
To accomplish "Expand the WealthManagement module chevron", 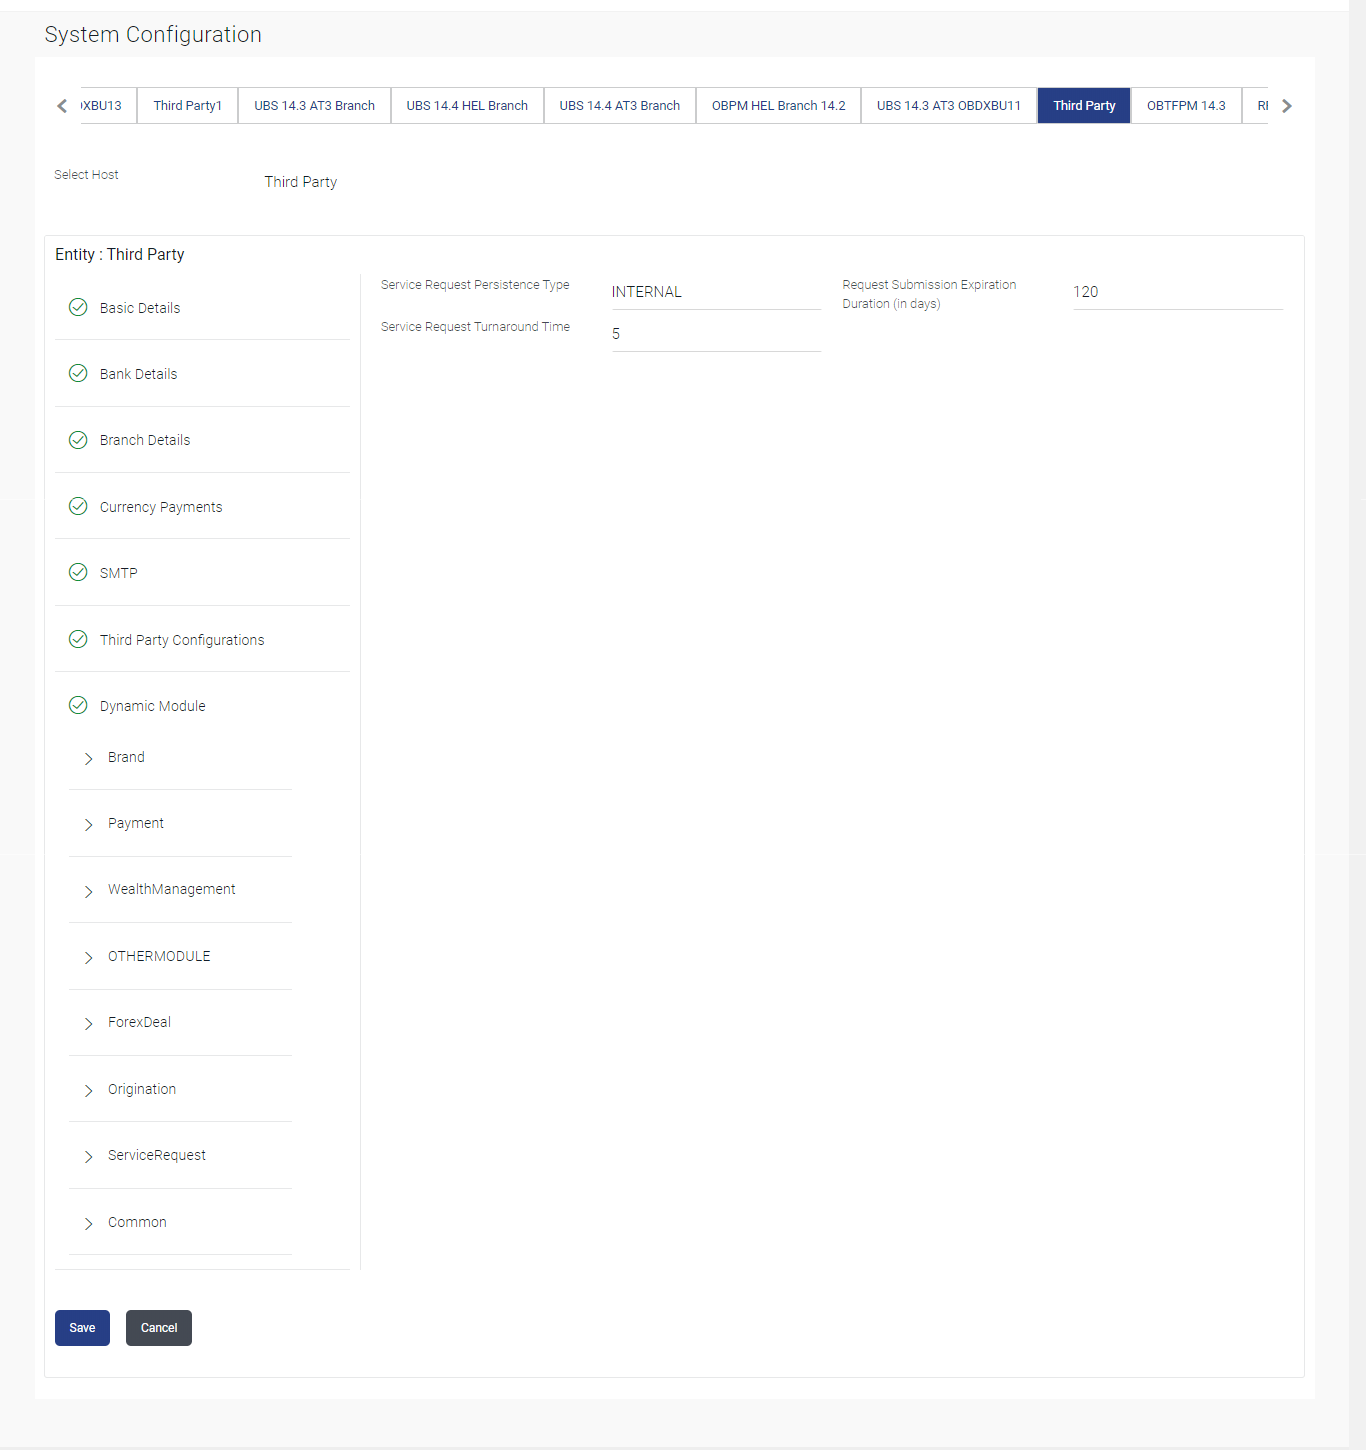I will pos(88,891).
